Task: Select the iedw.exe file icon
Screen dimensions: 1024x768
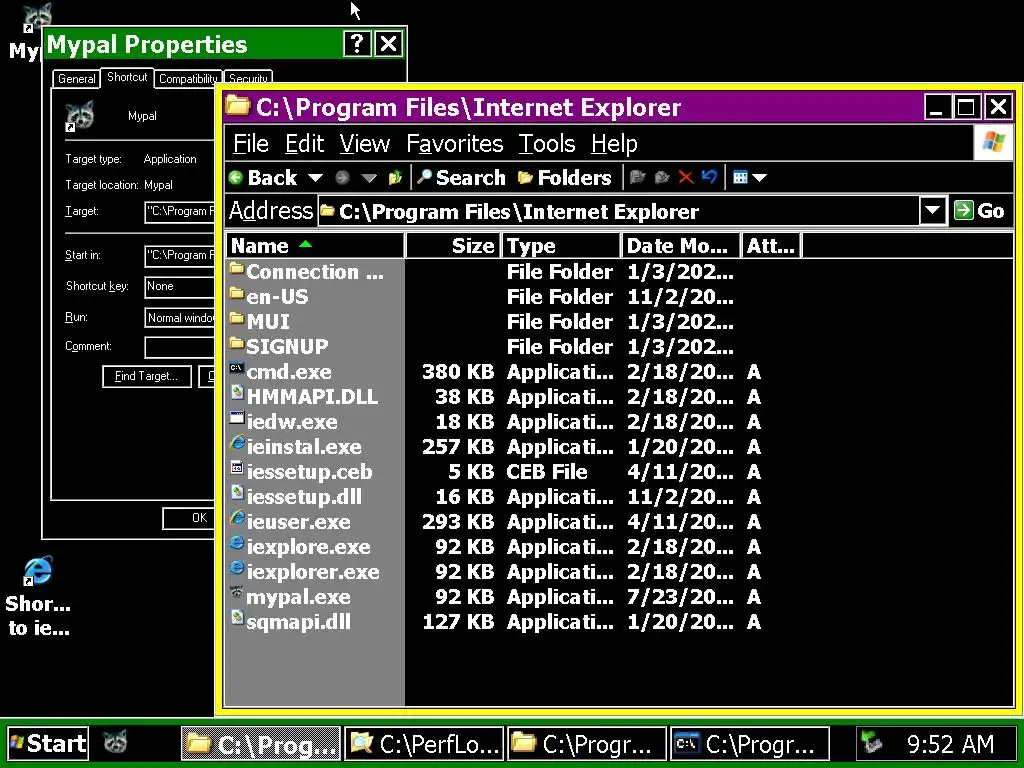Action: pos(236,419)
